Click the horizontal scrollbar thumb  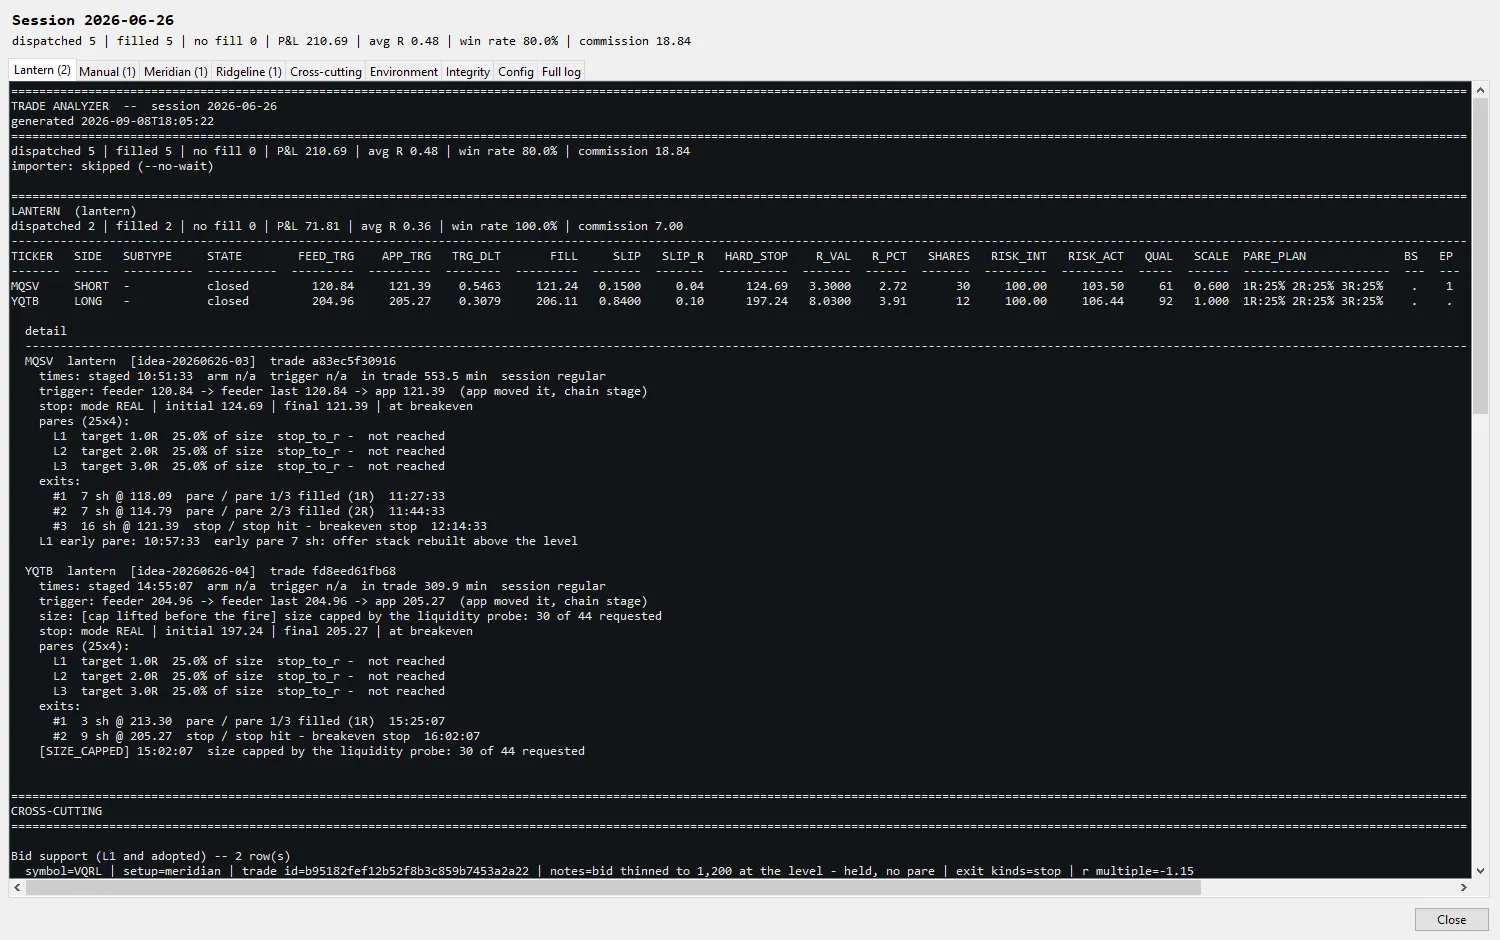tap(613, 887)
